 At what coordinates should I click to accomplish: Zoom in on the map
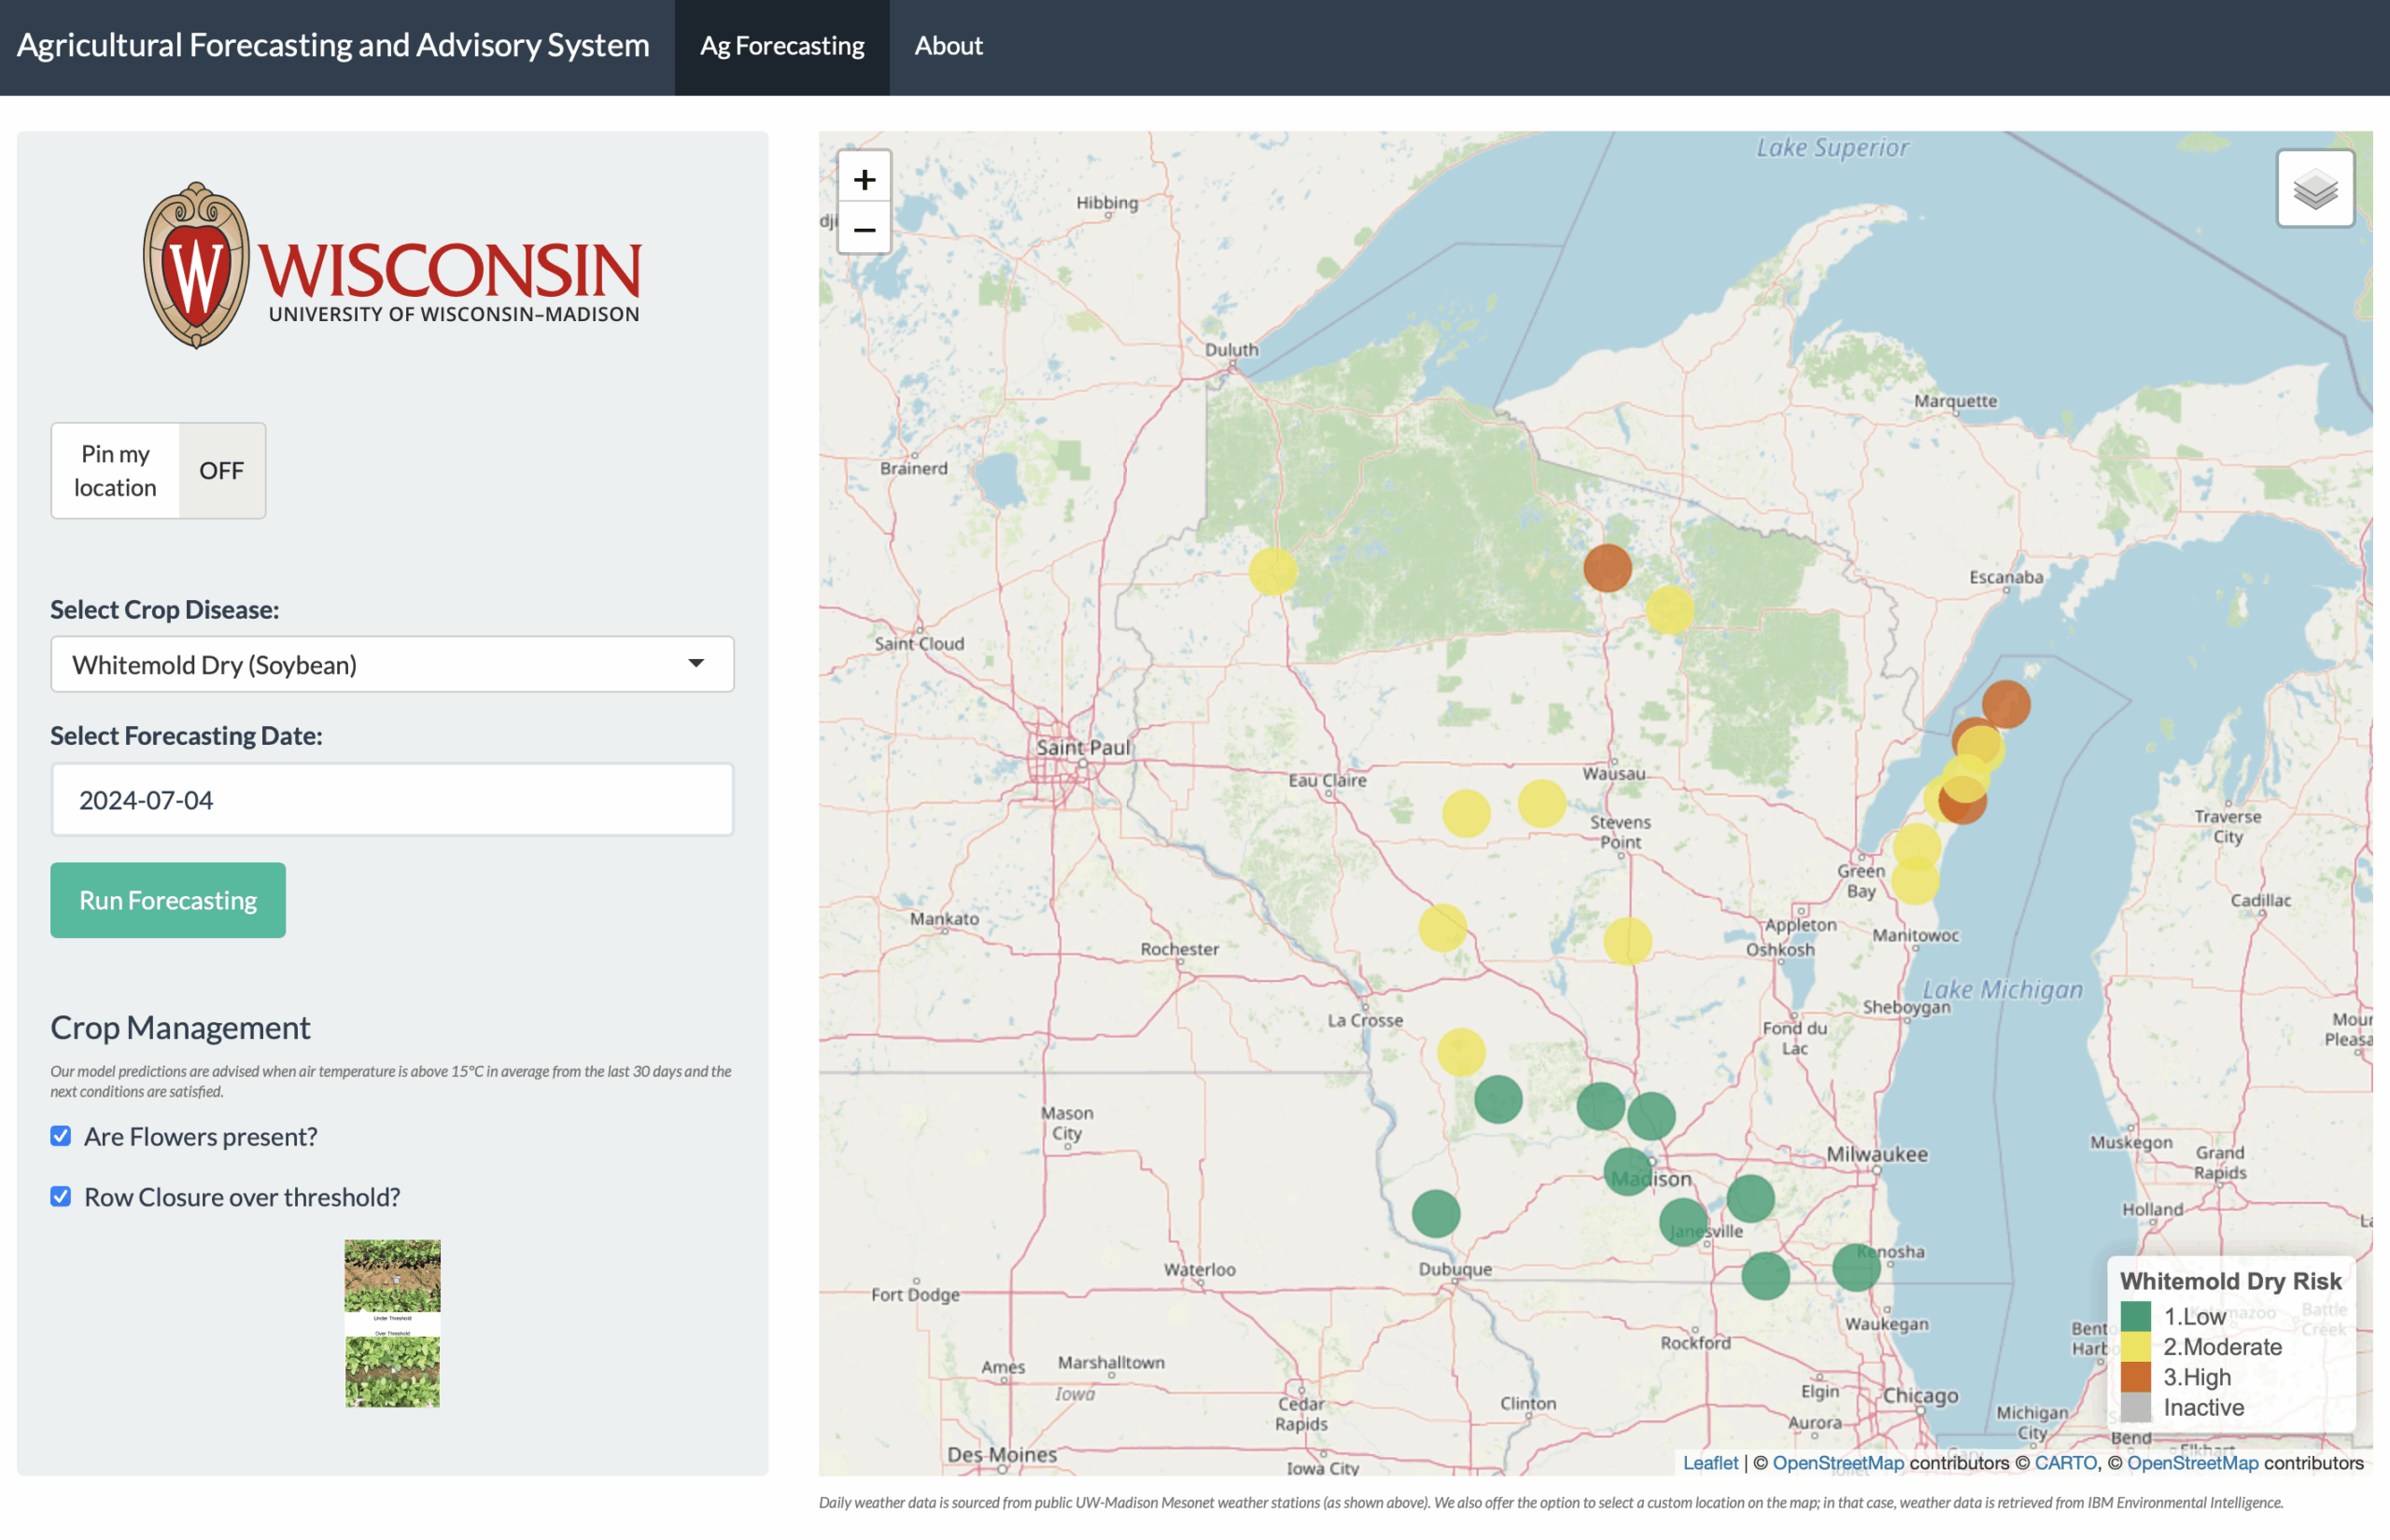point(864,179)
